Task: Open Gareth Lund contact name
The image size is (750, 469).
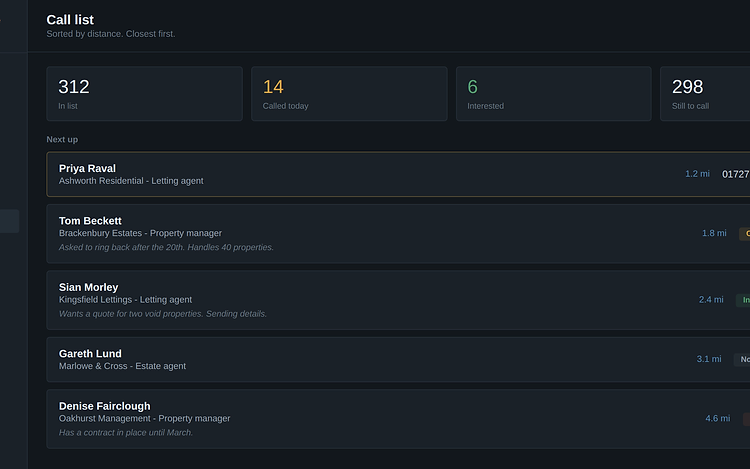Action: pos(90,354)
